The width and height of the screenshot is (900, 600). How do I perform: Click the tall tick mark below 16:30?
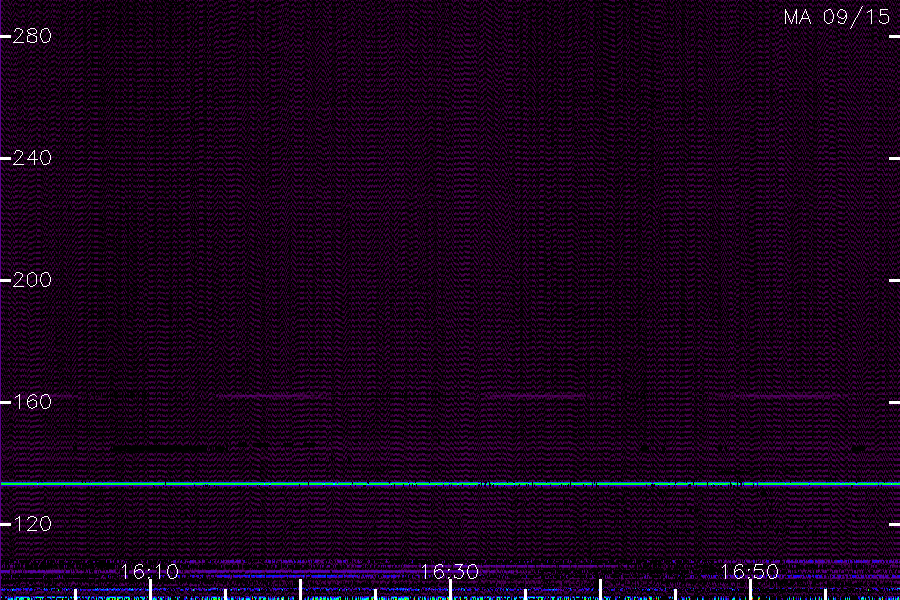(x=451, y=590)
